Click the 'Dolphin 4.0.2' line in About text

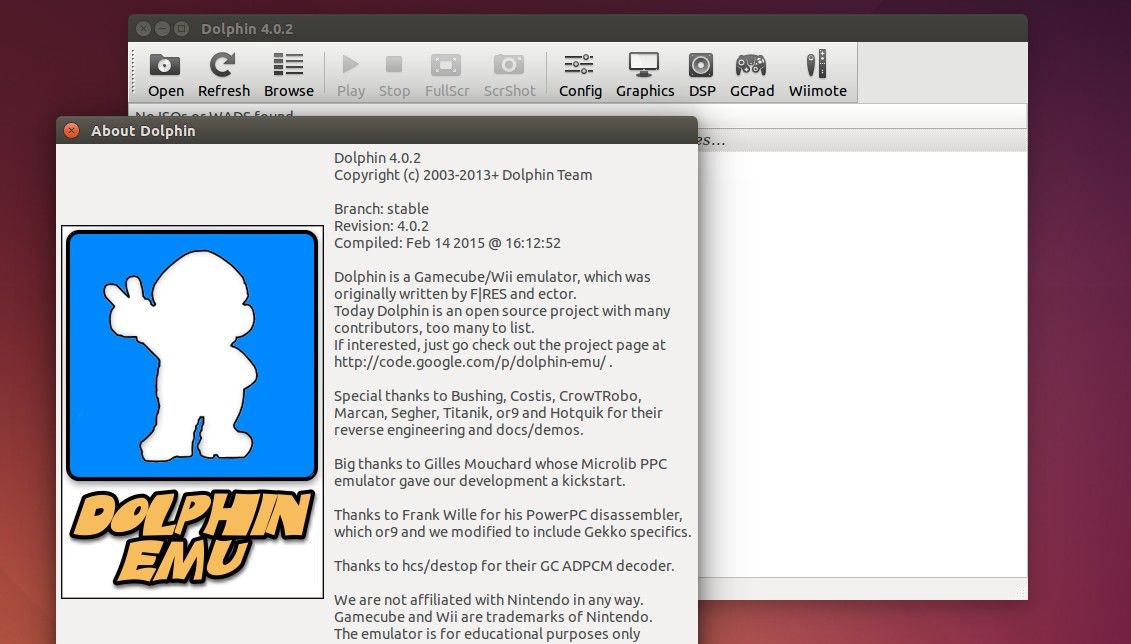point(377,158)
